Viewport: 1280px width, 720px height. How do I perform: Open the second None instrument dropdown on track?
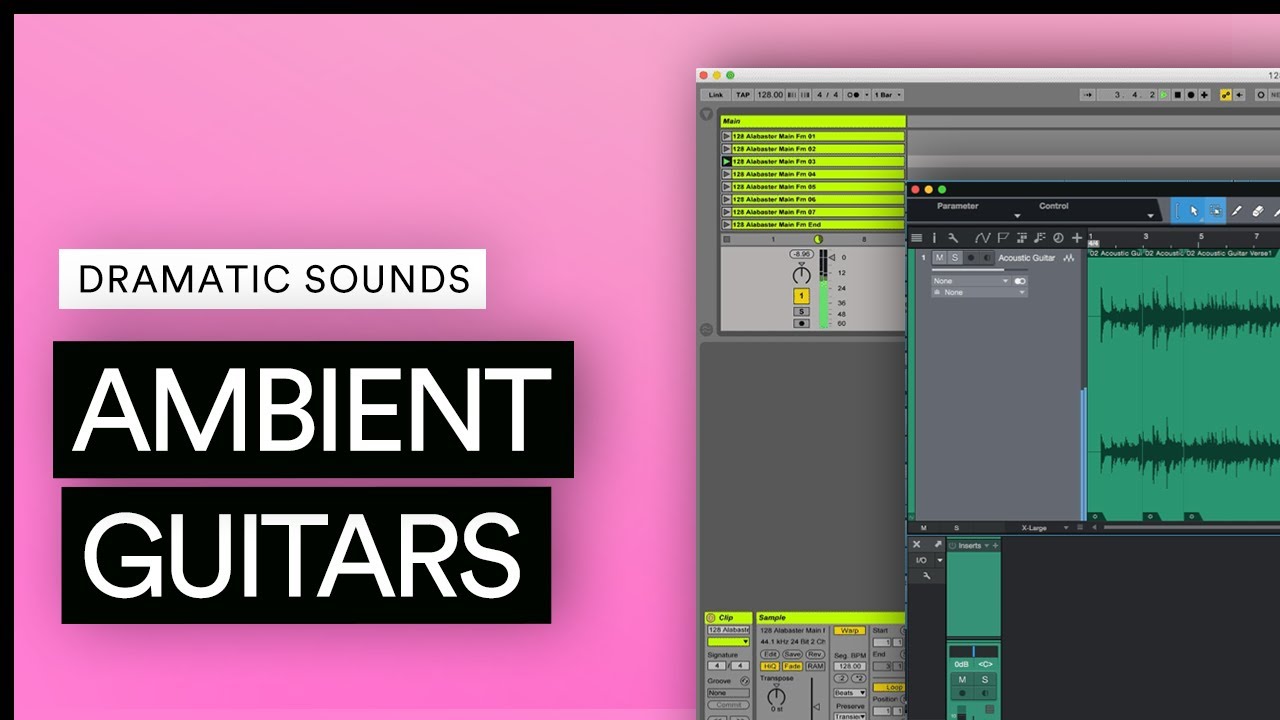pyautogui.click(x=980, y=292)
